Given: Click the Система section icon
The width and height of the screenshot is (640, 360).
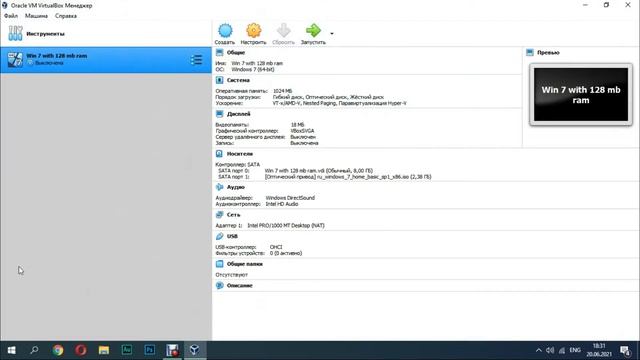Looking at the screenshot, I should click(220, 80).
